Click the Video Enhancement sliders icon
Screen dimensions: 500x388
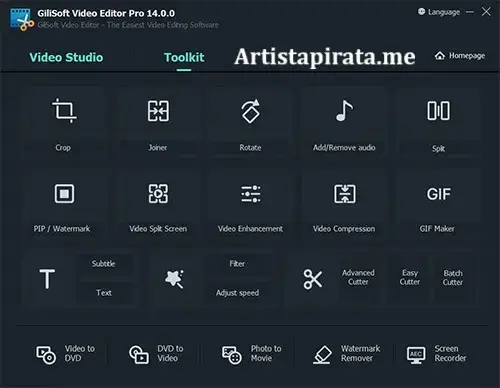[251, 194]
